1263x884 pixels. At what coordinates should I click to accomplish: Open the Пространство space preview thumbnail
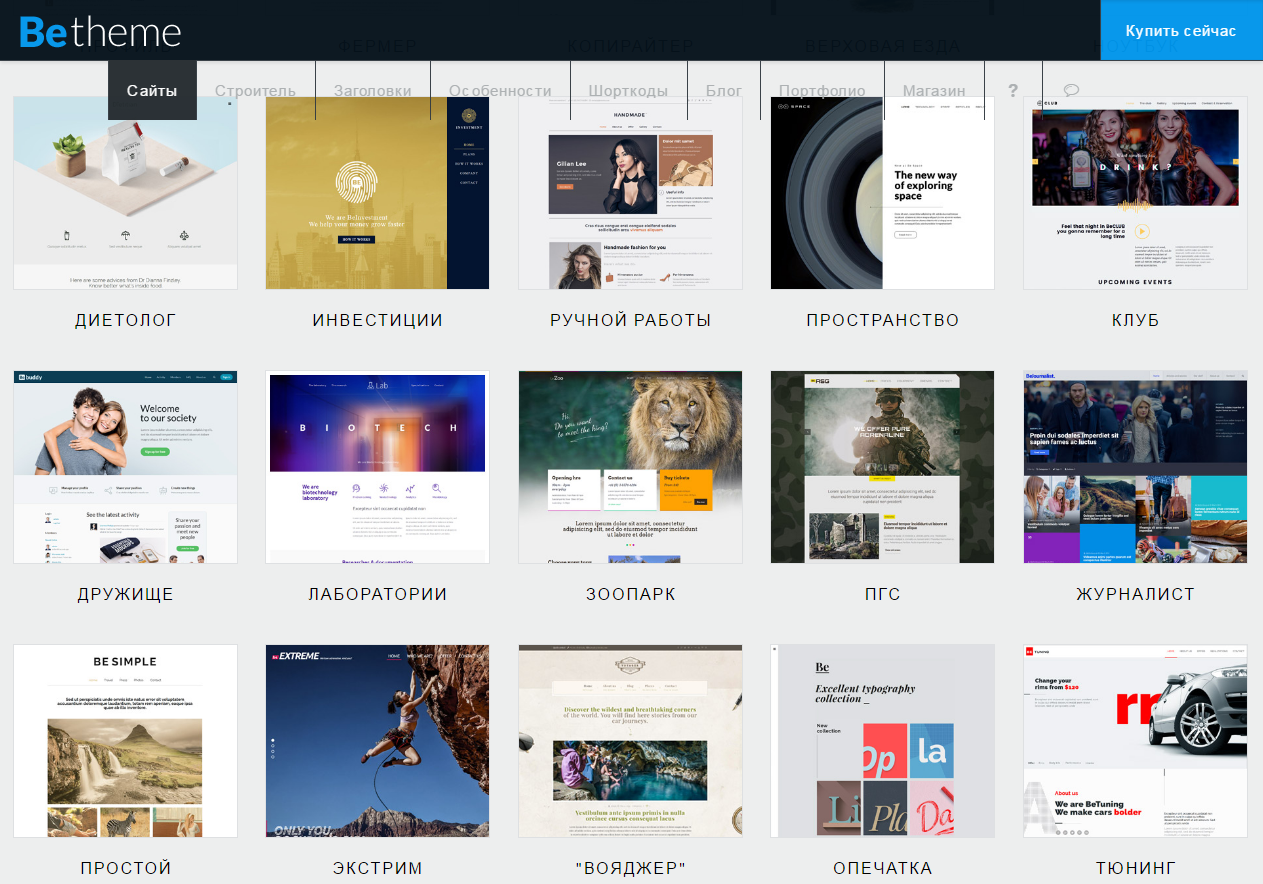tap(883, 193)
